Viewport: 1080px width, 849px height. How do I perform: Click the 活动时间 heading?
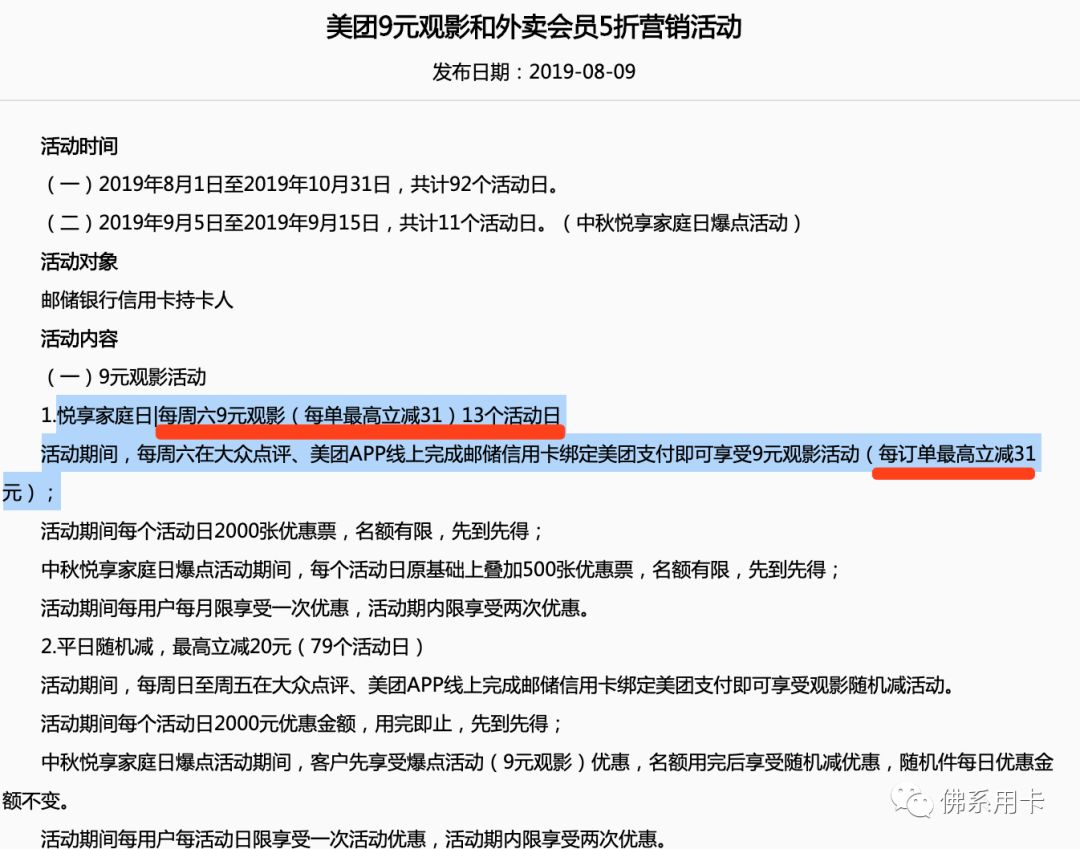coord(79,146)
